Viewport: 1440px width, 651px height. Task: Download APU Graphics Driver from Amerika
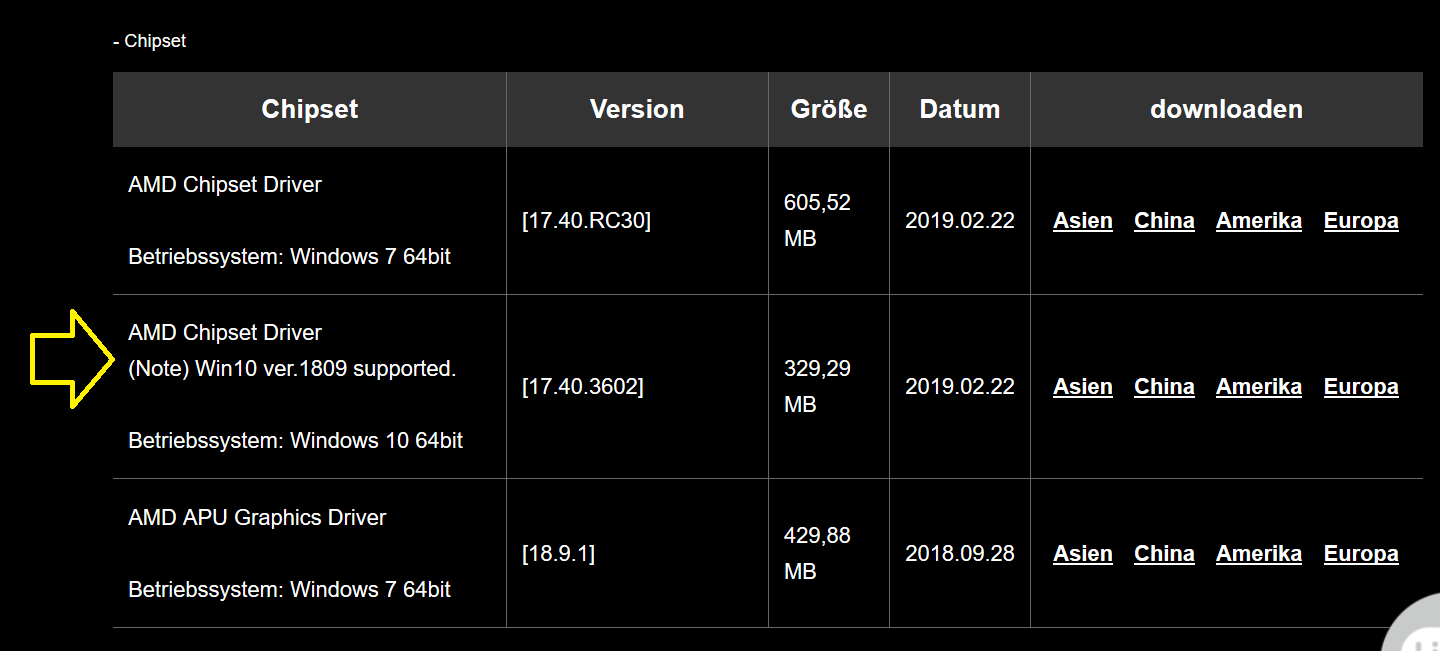pyautogui.click(x=1259, y=554)
